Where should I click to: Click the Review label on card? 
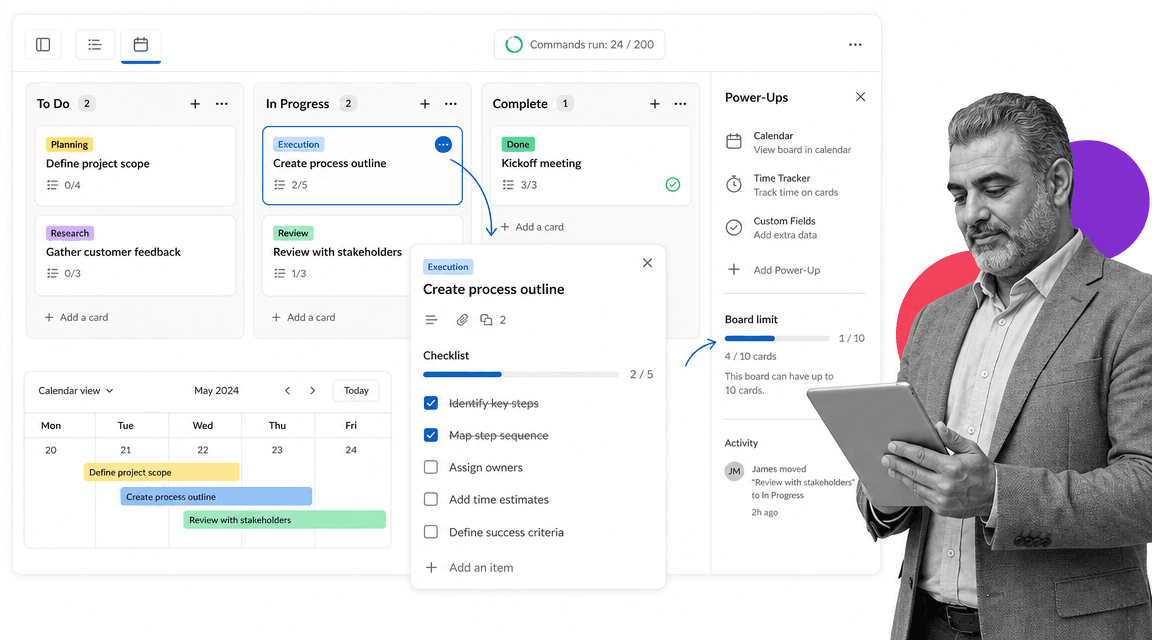tap(293, 233)
